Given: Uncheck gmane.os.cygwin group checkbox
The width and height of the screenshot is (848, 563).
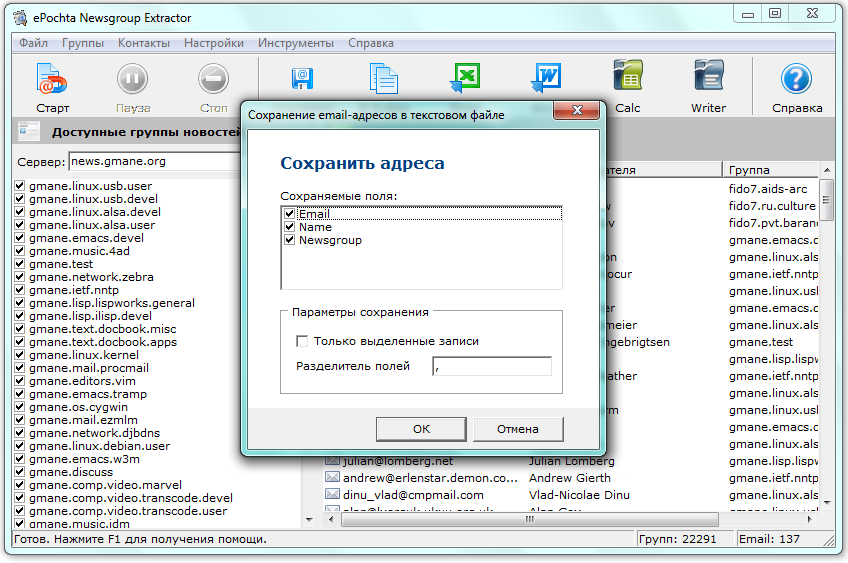Looking at the screenshot, I should pos(19,407).
